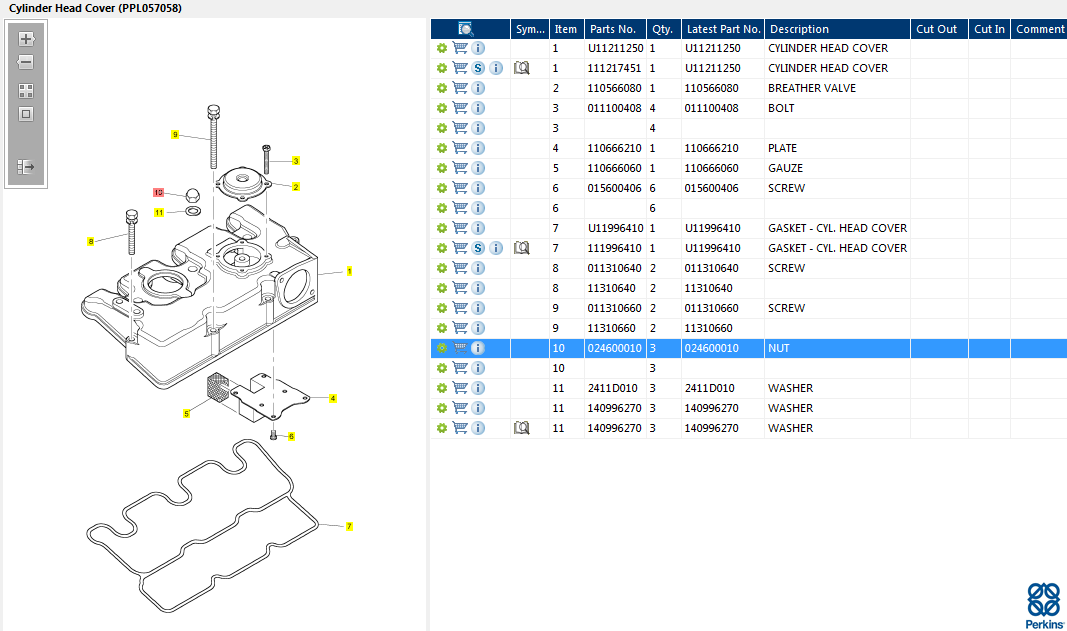The width and height of the screenshot is (1067, 631).
Task: Zoom in on the parts diagram
Action: point(26,39)
